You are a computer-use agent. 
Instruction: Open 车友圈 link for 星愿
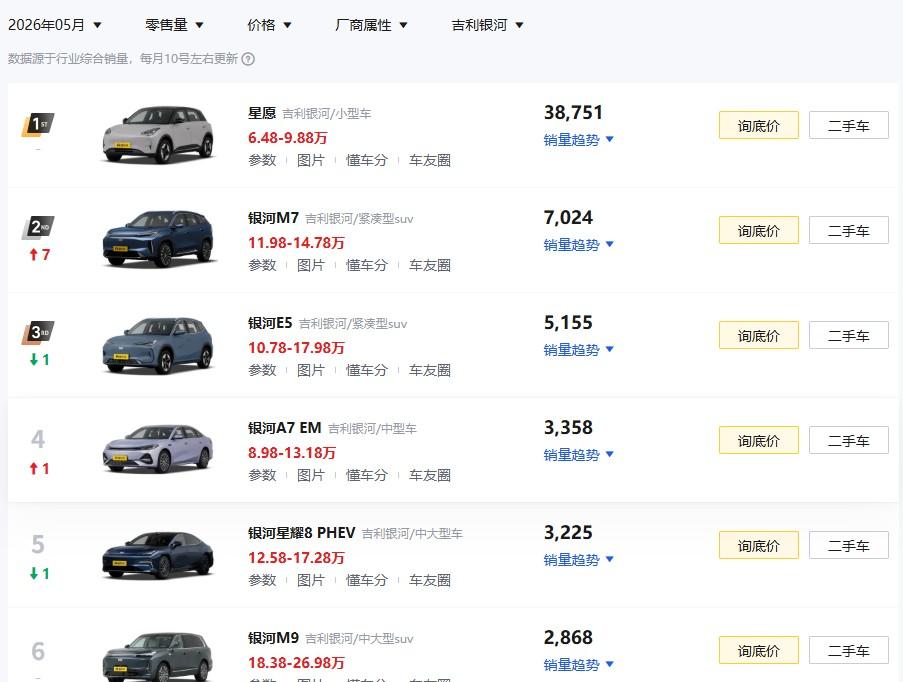tap(430, 160)
